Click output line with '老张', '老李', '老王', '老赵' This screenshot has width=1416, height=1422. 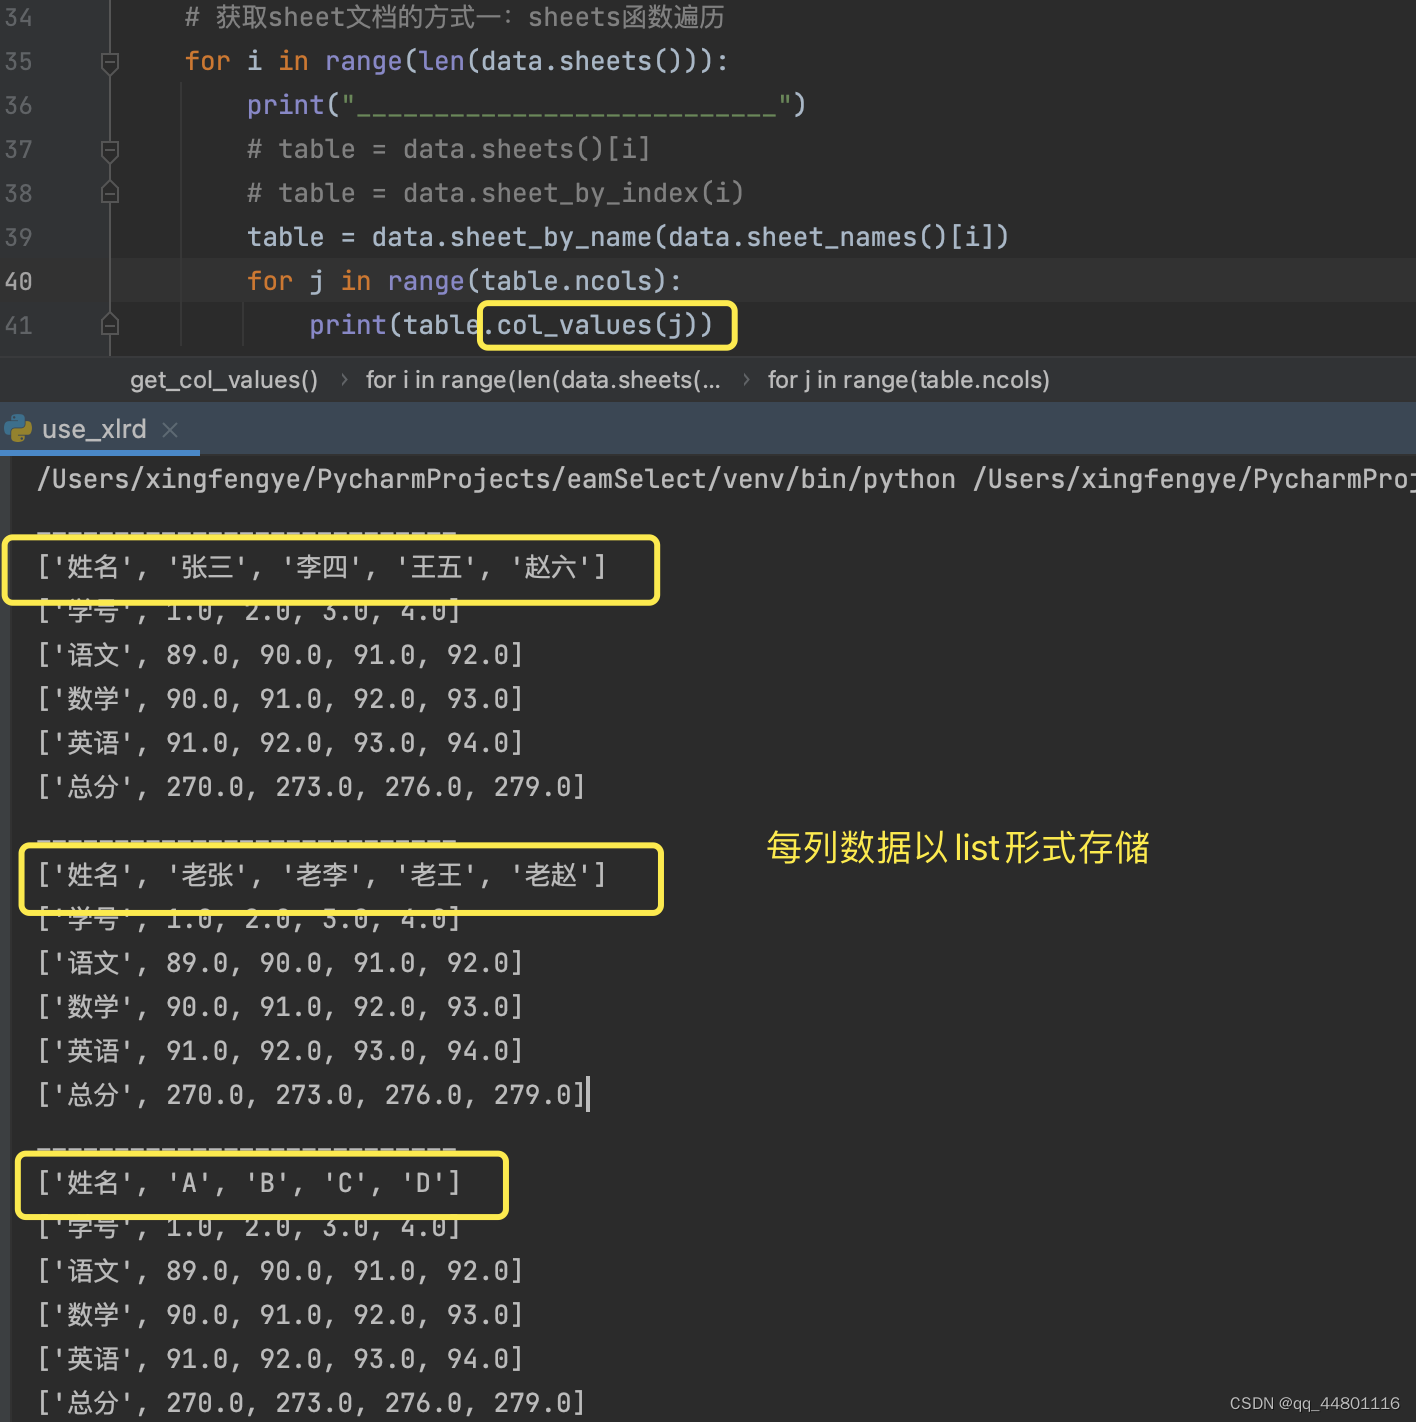click(x=322, y=875)
